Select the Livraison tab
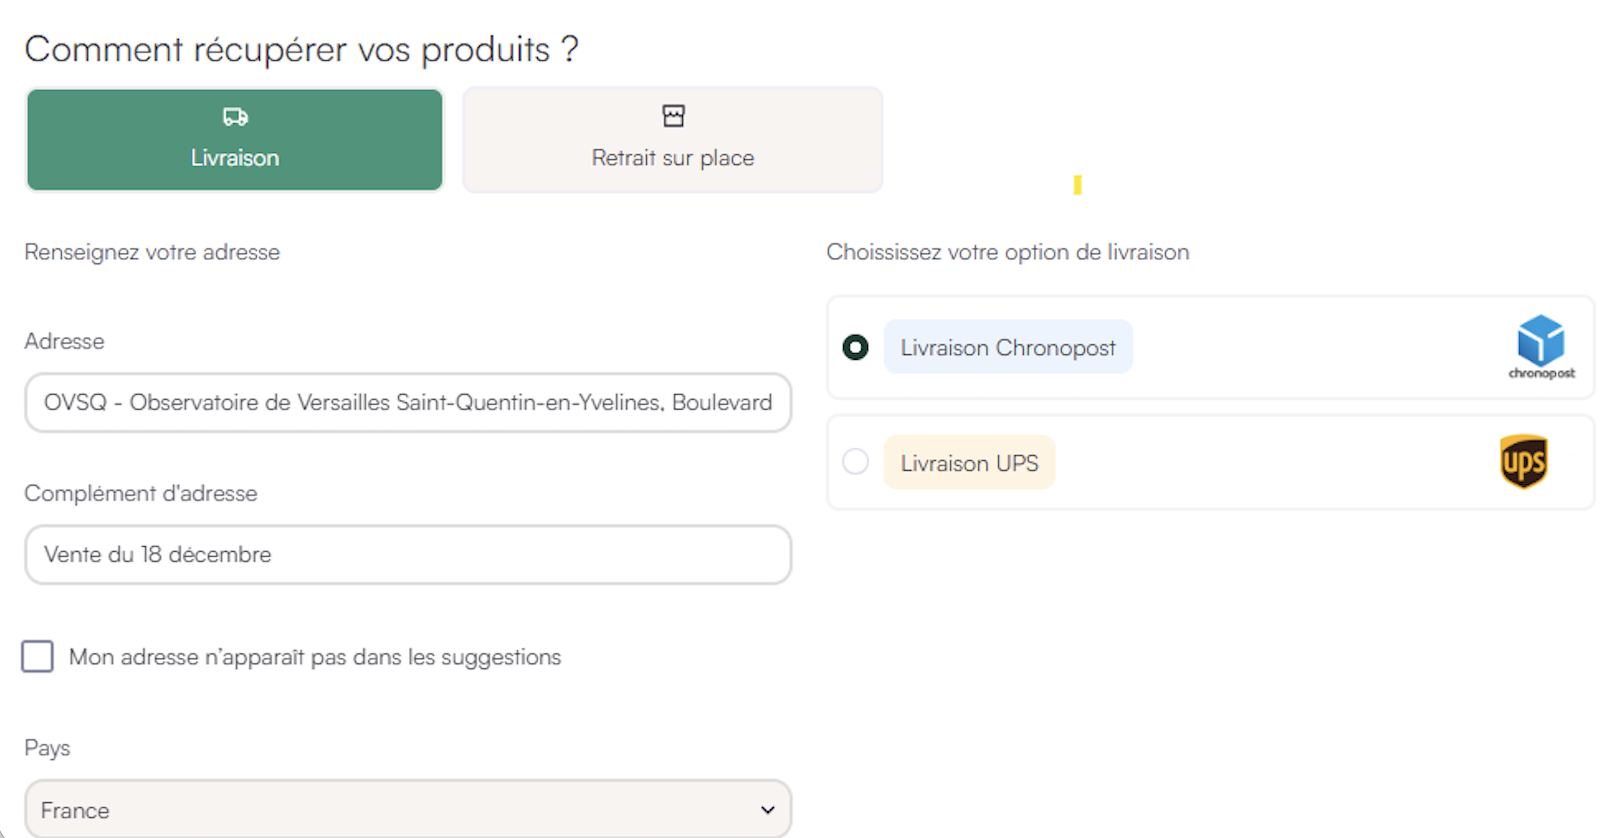 (235, 140)
